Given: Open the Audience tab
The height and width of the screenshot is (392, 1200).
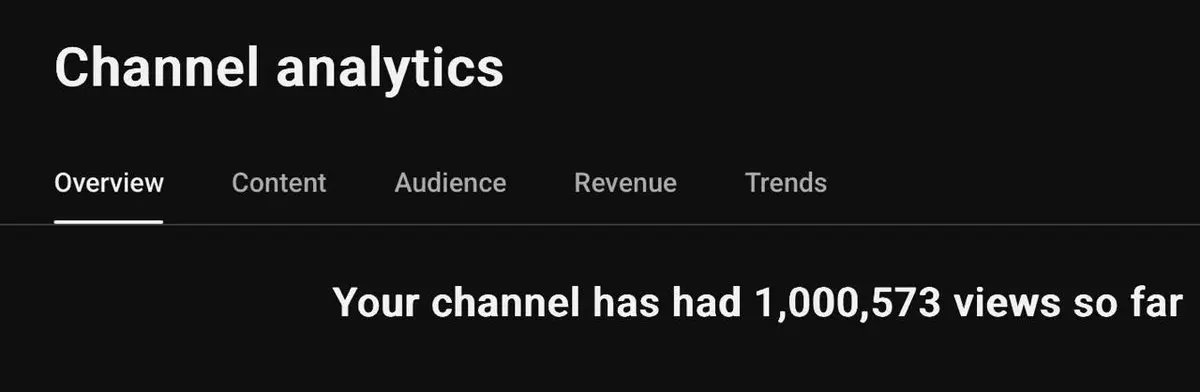Looking at the screenshot, I should 450,183.
